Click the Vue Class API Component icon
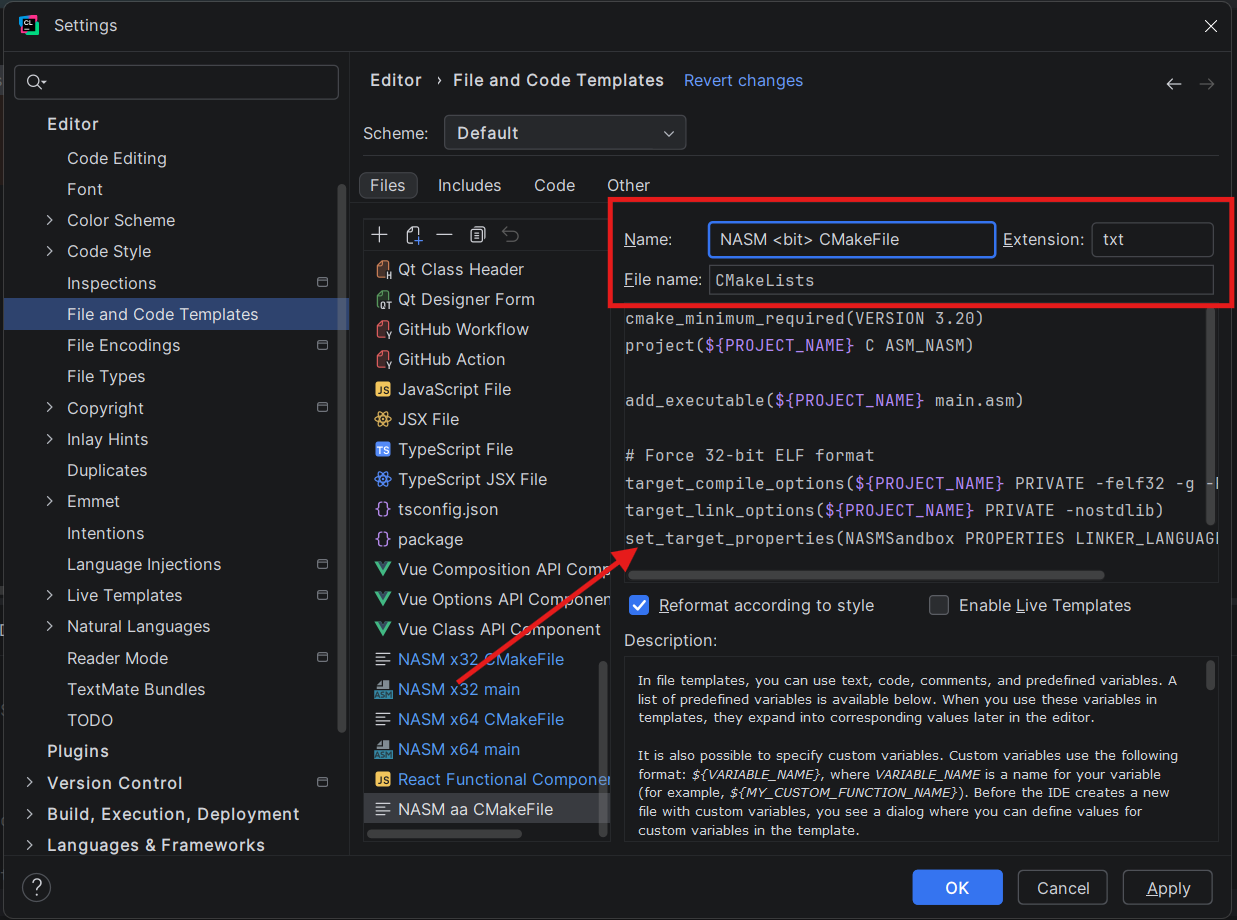Screen dimensions: 1237x920 [x=383, y=629]
